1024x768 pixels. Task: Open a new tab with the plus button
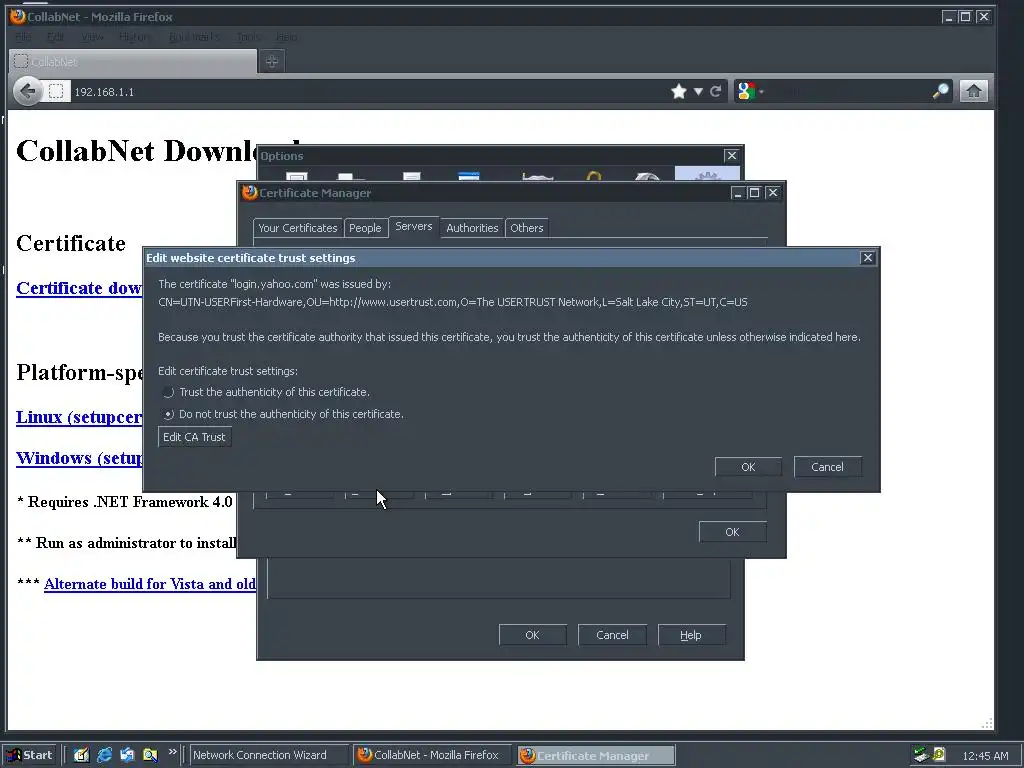pos(272,61)
